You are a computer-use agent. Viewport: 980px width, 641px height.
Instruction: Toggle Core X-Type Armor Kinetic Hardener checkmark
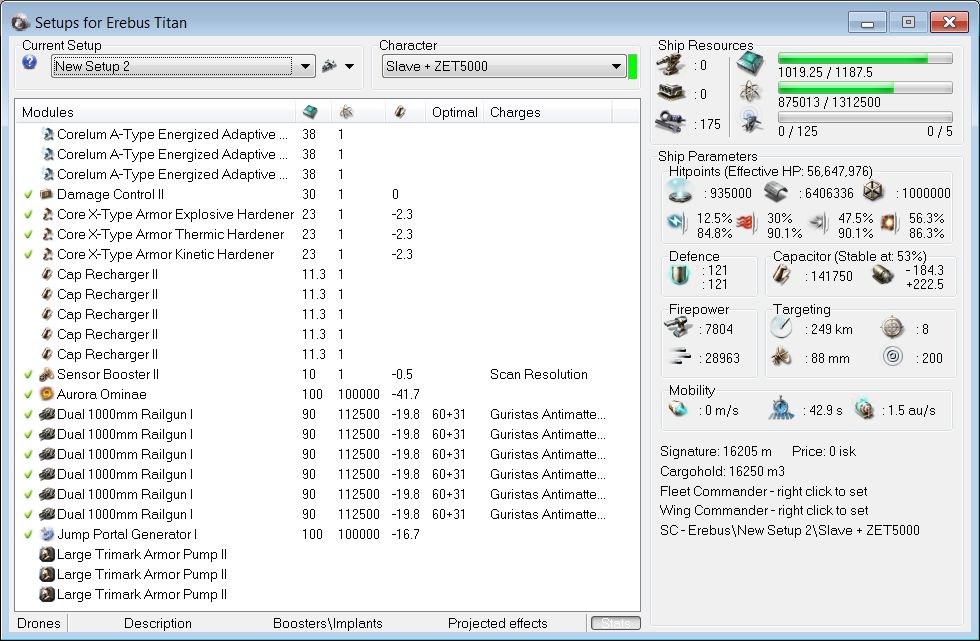[28, 254]
